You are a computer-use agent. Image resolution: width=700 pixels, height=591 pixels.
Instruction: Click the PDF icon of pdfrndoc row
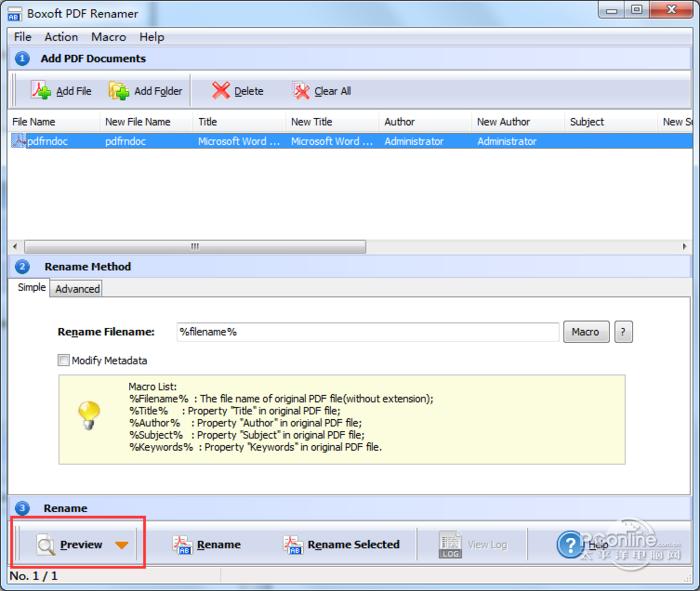pyautogui.click(x=19, y=141)
